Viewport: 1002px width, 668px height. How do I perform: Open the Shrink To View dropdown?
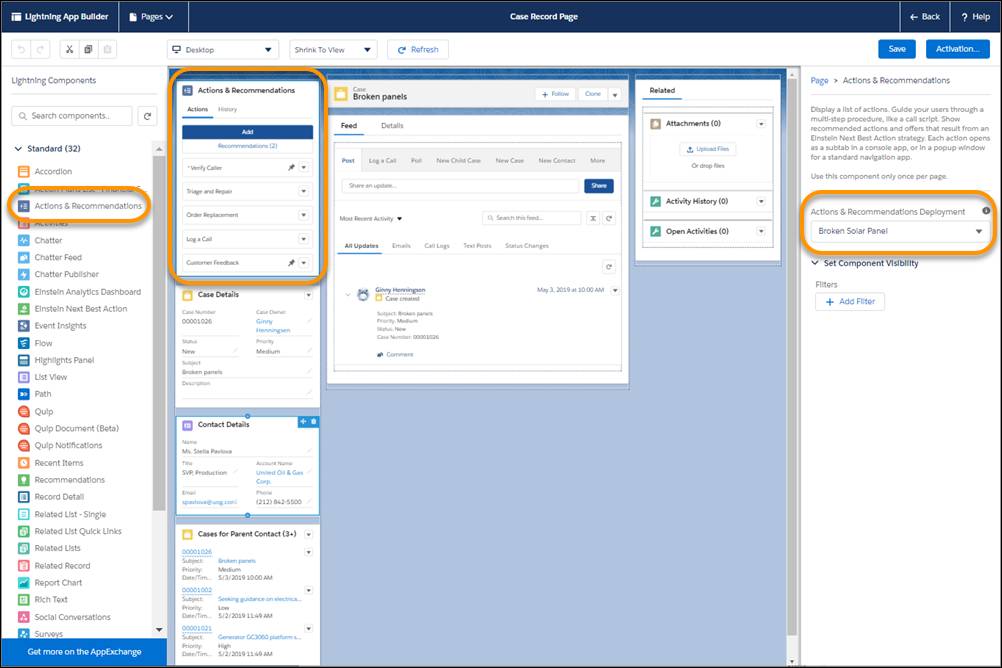[x=333, y=50]
